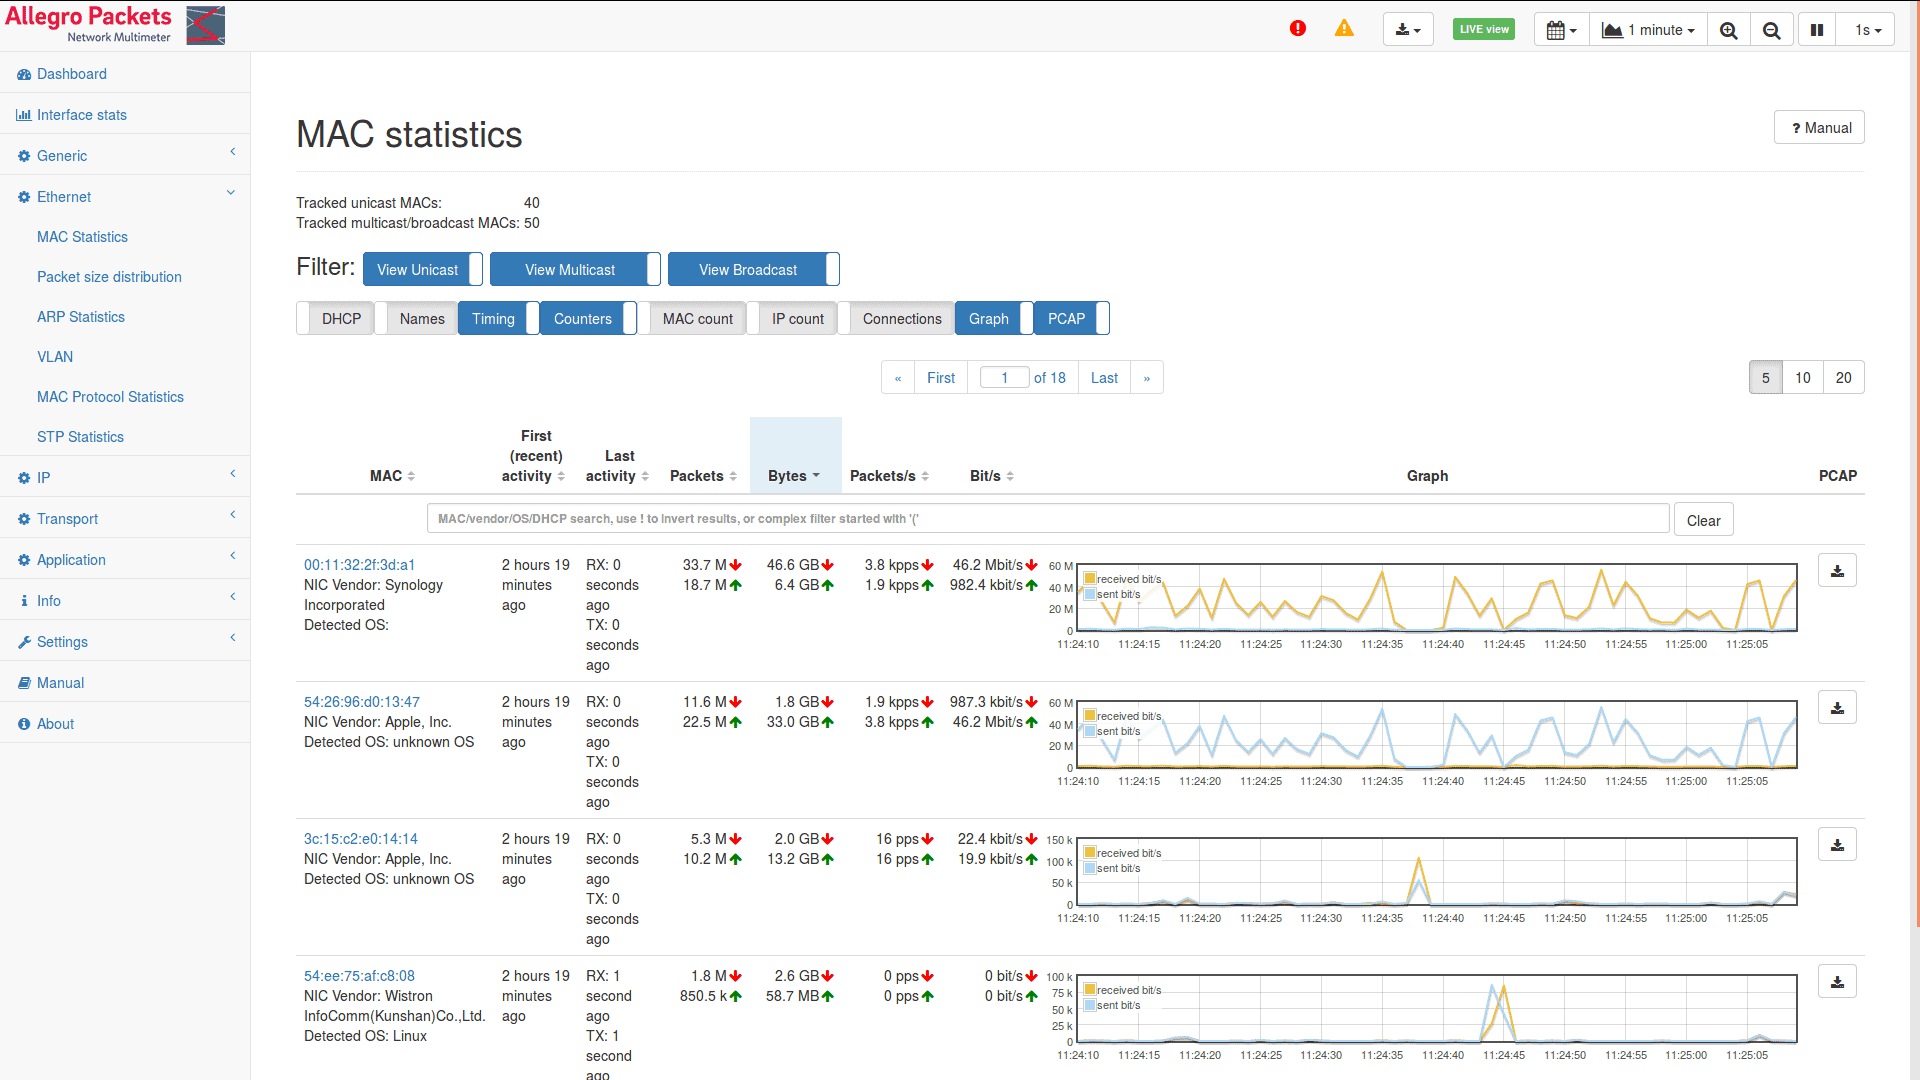
Task: Click the Clear filter button
Action: (x=1703, y=520)
